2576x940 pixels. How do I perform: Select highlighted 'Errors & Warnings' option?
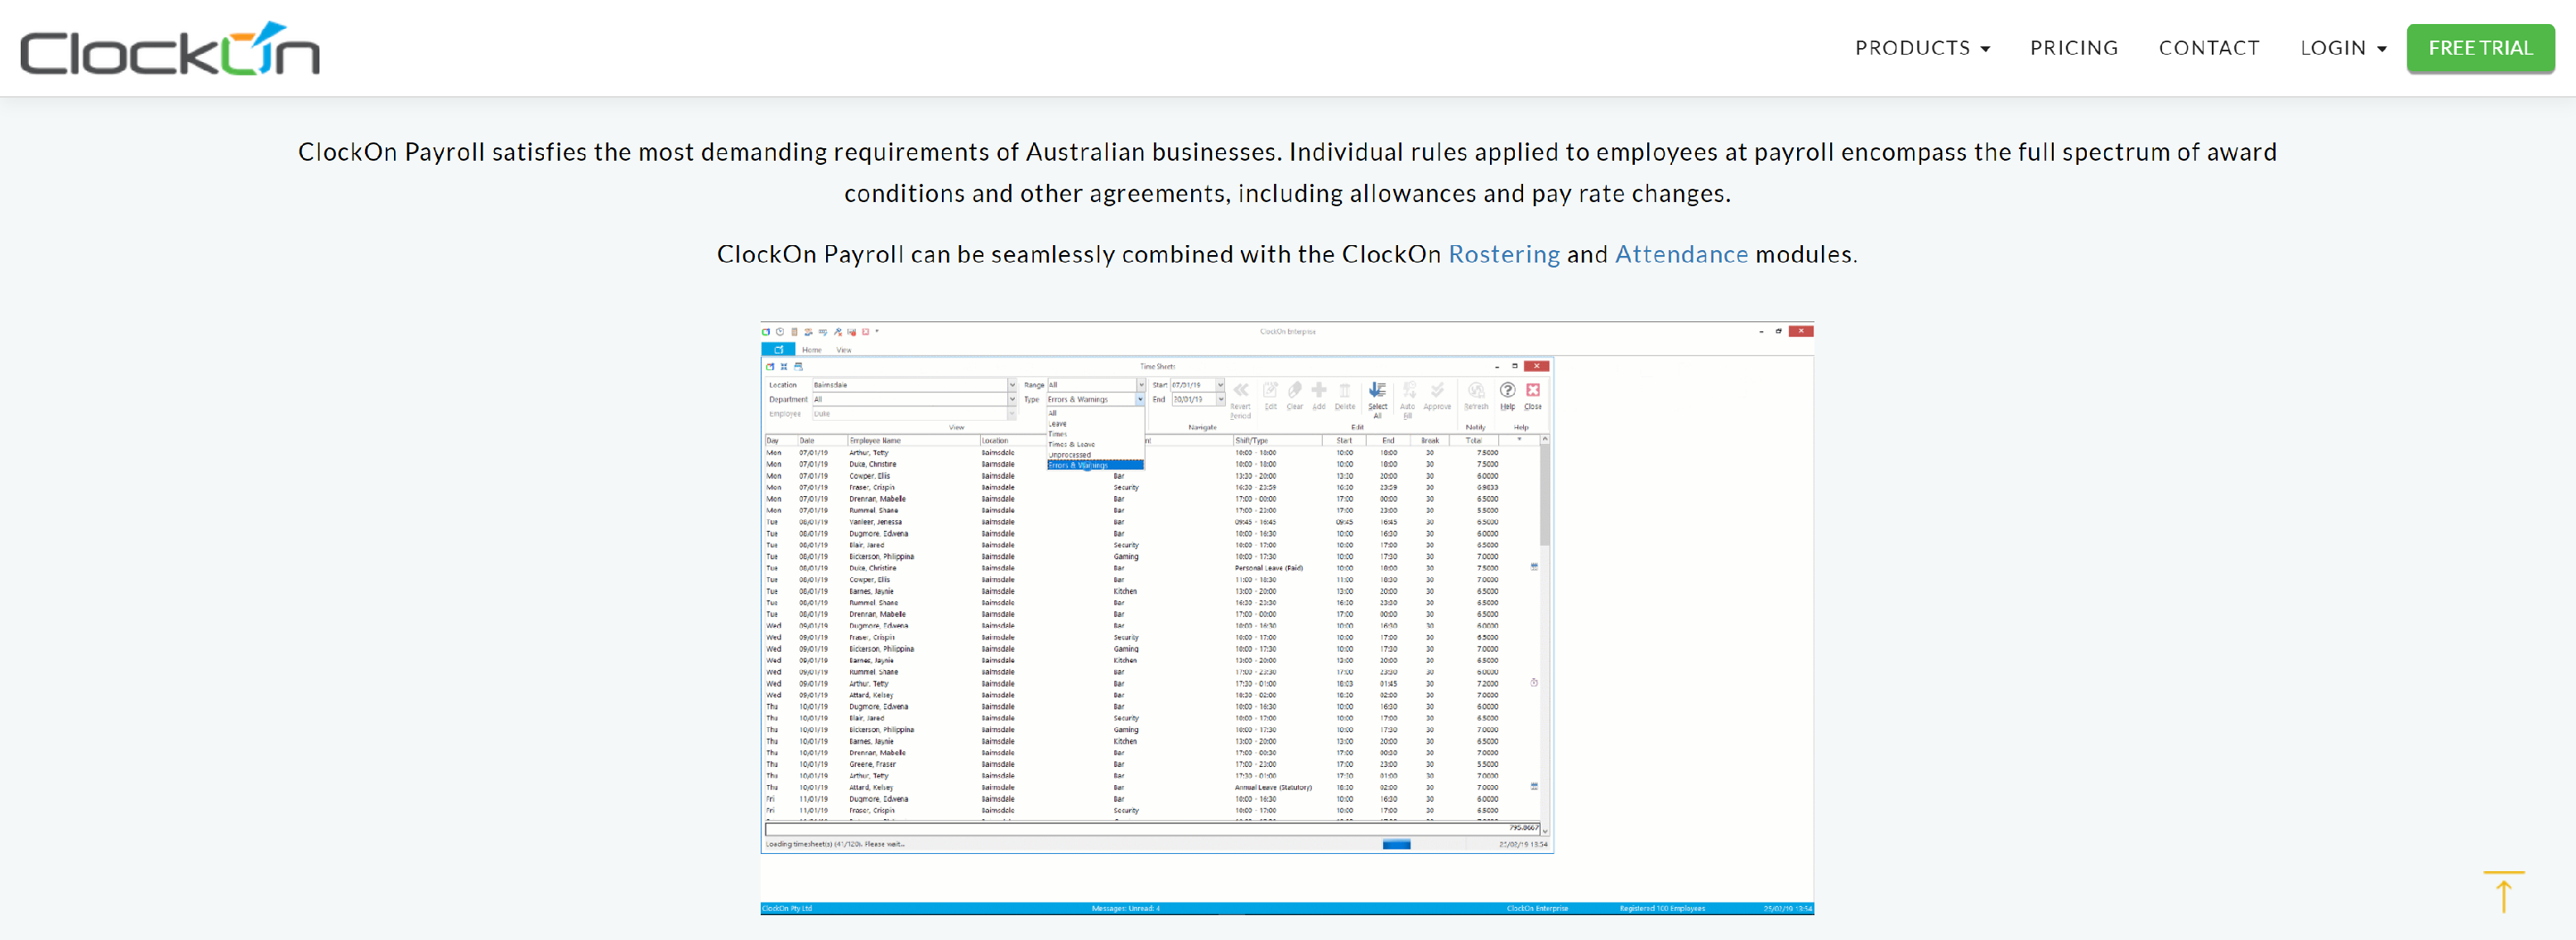pyautogui.click(x=1094, y=465)
